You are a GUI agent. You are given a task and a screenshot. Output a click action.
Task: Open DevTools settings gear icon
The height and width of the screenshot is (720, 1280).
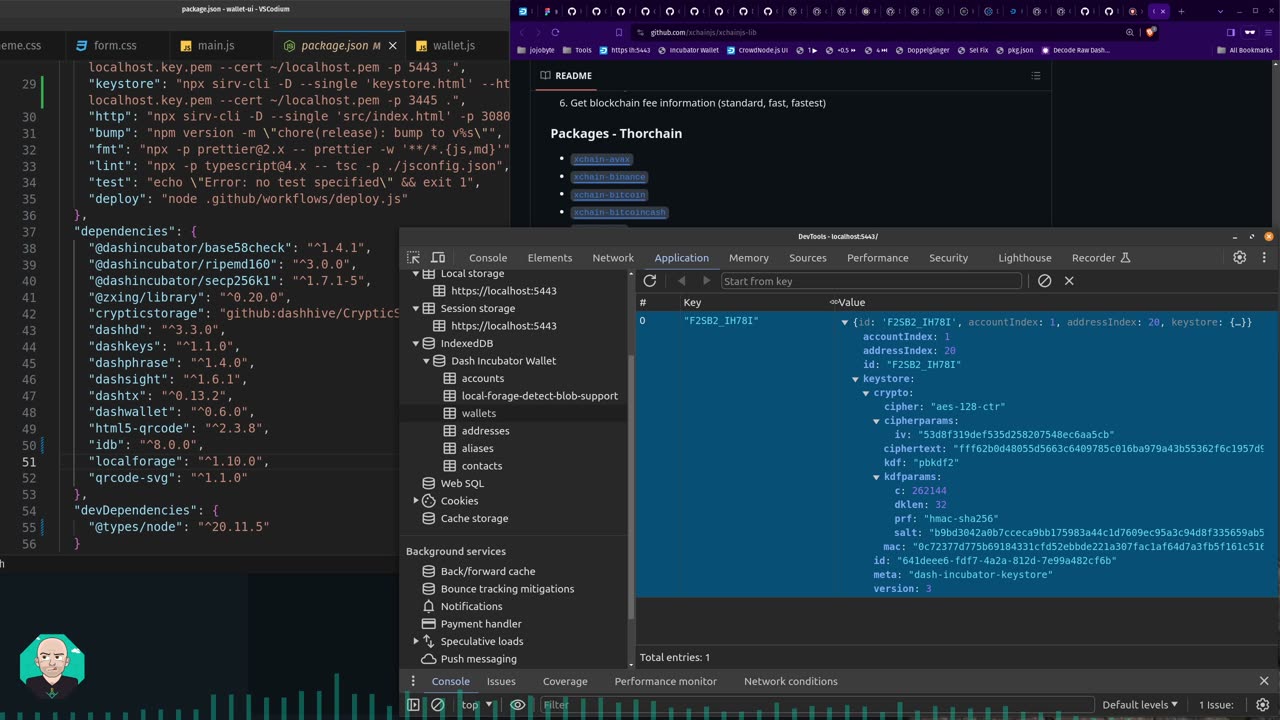pyautogui.click(x=1239, y=257)
